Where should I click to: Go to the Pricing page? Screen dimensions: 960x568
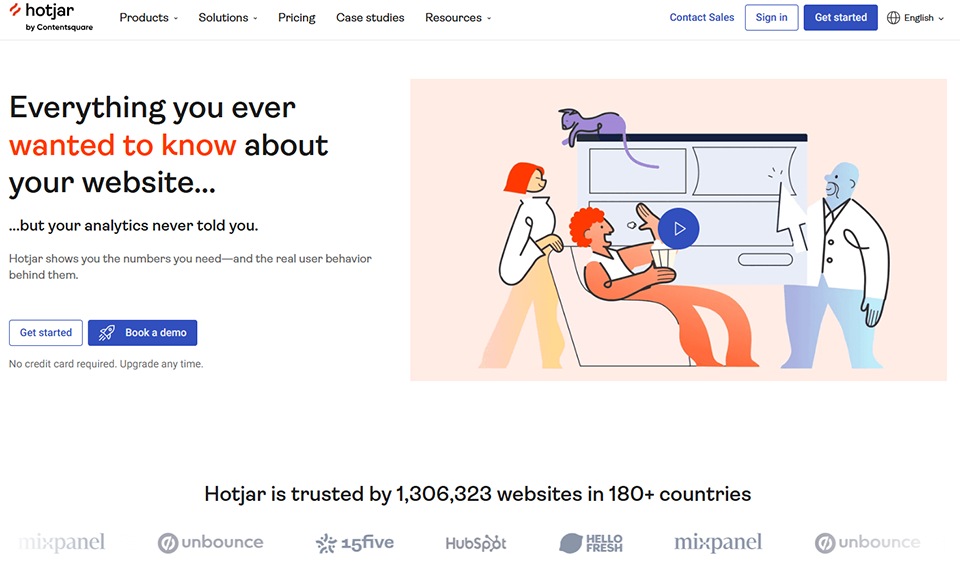tap(296, 18)
